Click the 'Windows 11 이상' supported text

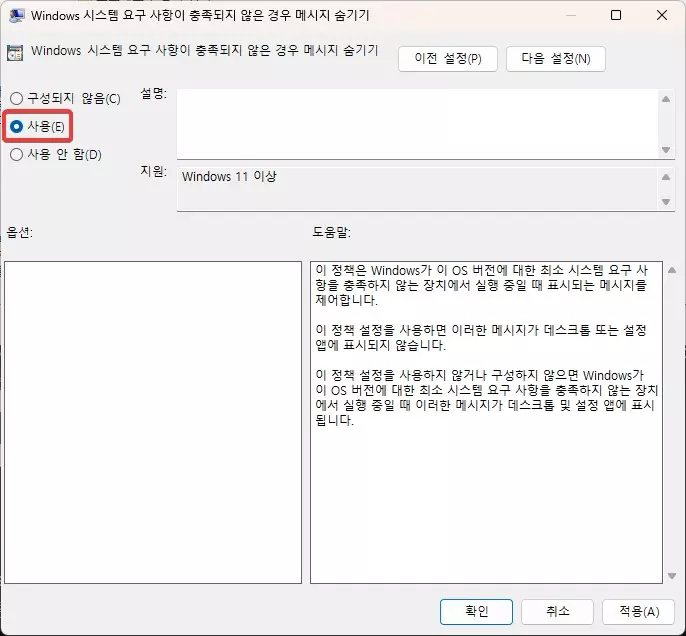coord(229,176)
